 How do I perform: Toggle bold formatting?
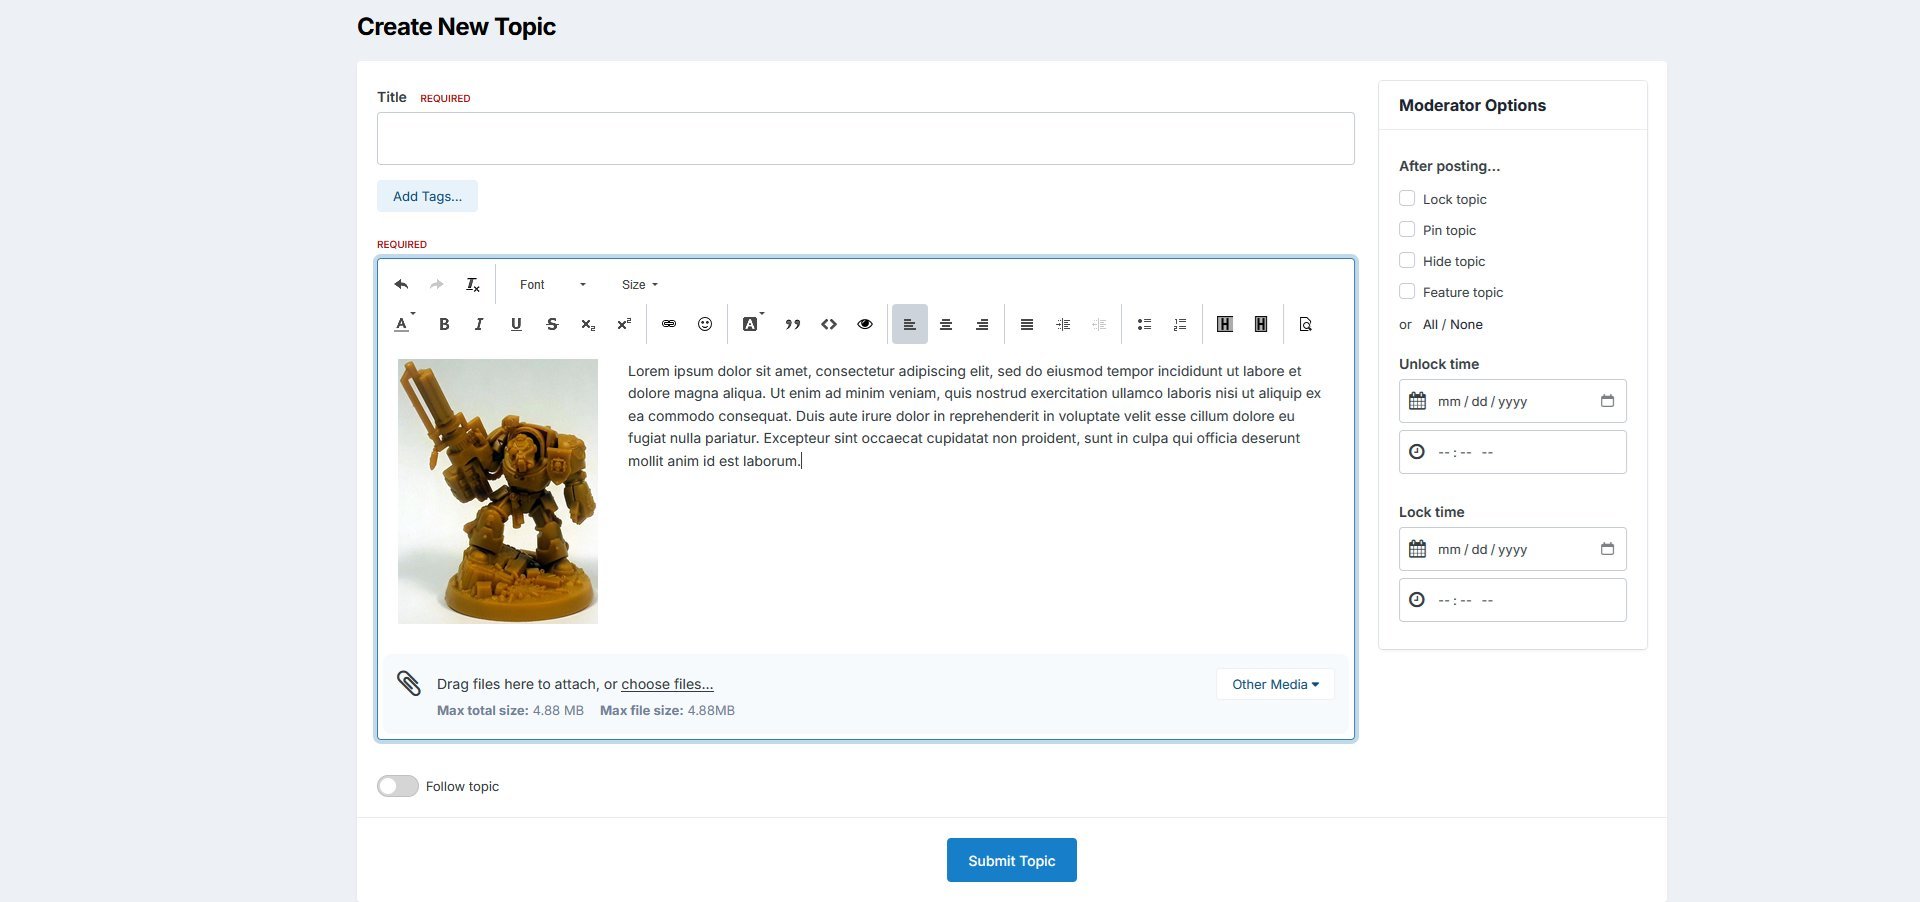click(x=444, y=324)
